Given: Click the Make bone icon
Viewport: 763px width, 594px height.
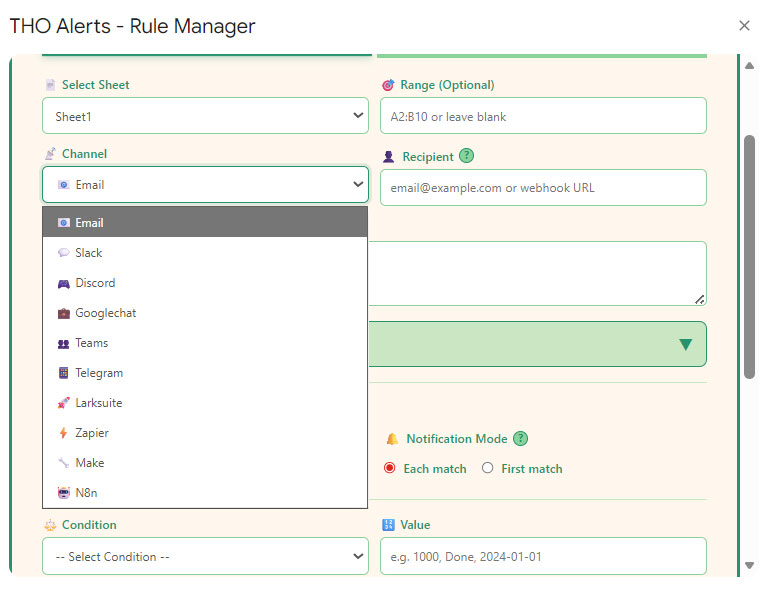Looking at the screenshot, I should pos(64,463).
